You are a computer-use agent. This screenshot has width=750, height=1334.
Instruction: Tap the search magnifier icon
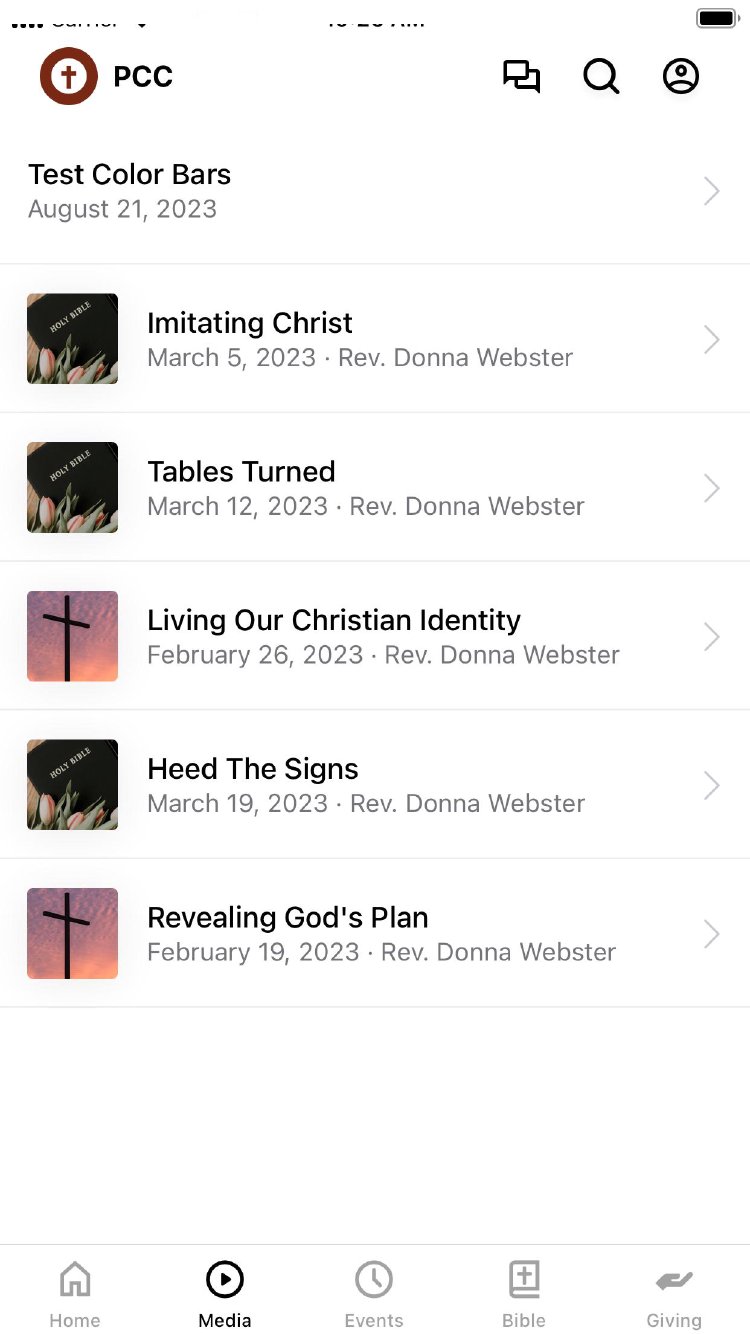pos(601,77)
